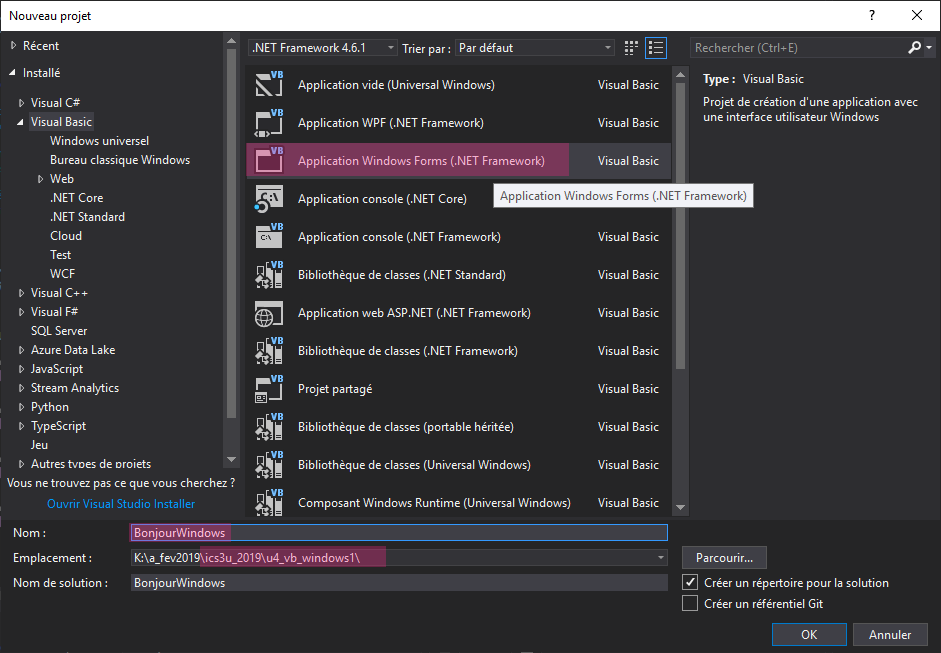The image size is (941, 653).
Task: Expand the Récent section
Action: coord(13,46)
